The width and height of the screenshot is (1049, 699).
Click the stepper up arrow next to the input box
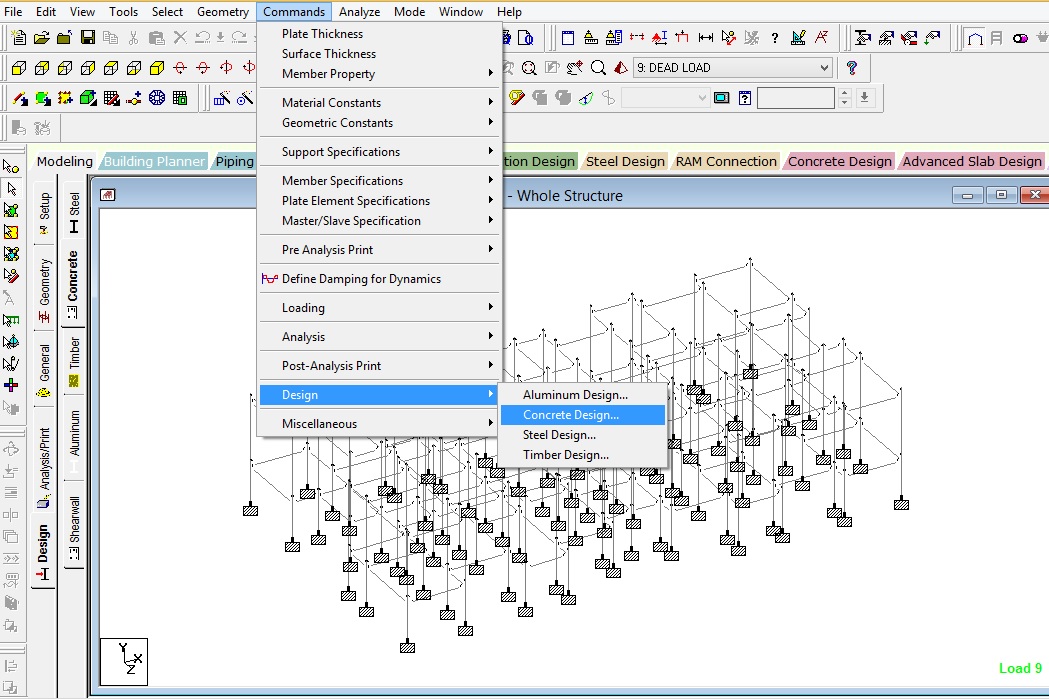pos(844,94)
